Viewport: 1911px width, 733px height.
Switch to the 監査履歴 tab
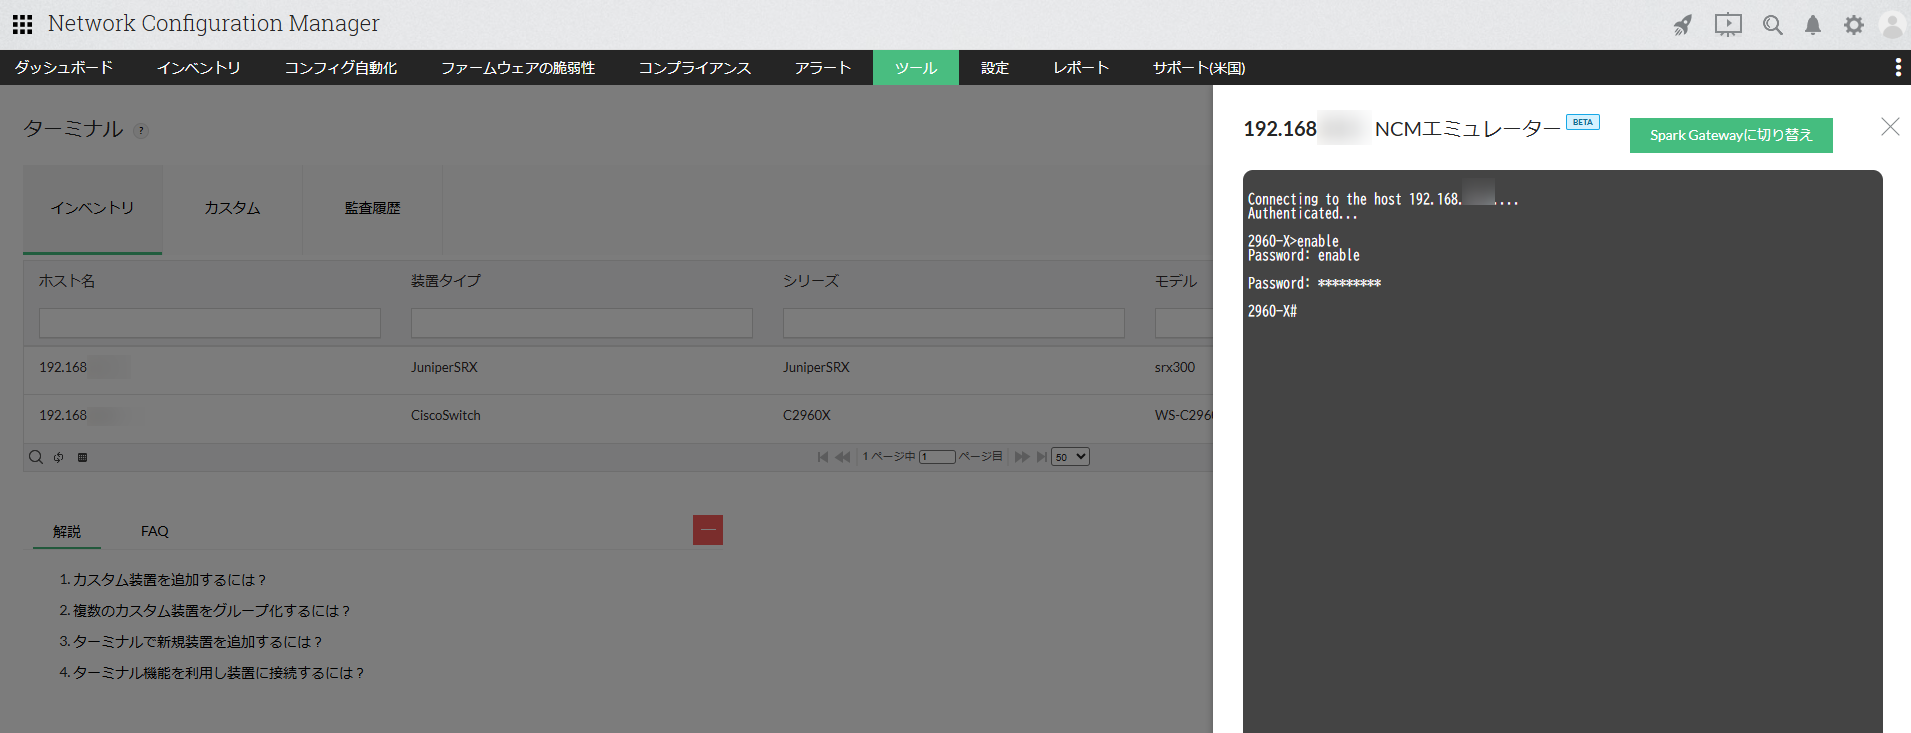pyautogui.click(x=372, y=208)
